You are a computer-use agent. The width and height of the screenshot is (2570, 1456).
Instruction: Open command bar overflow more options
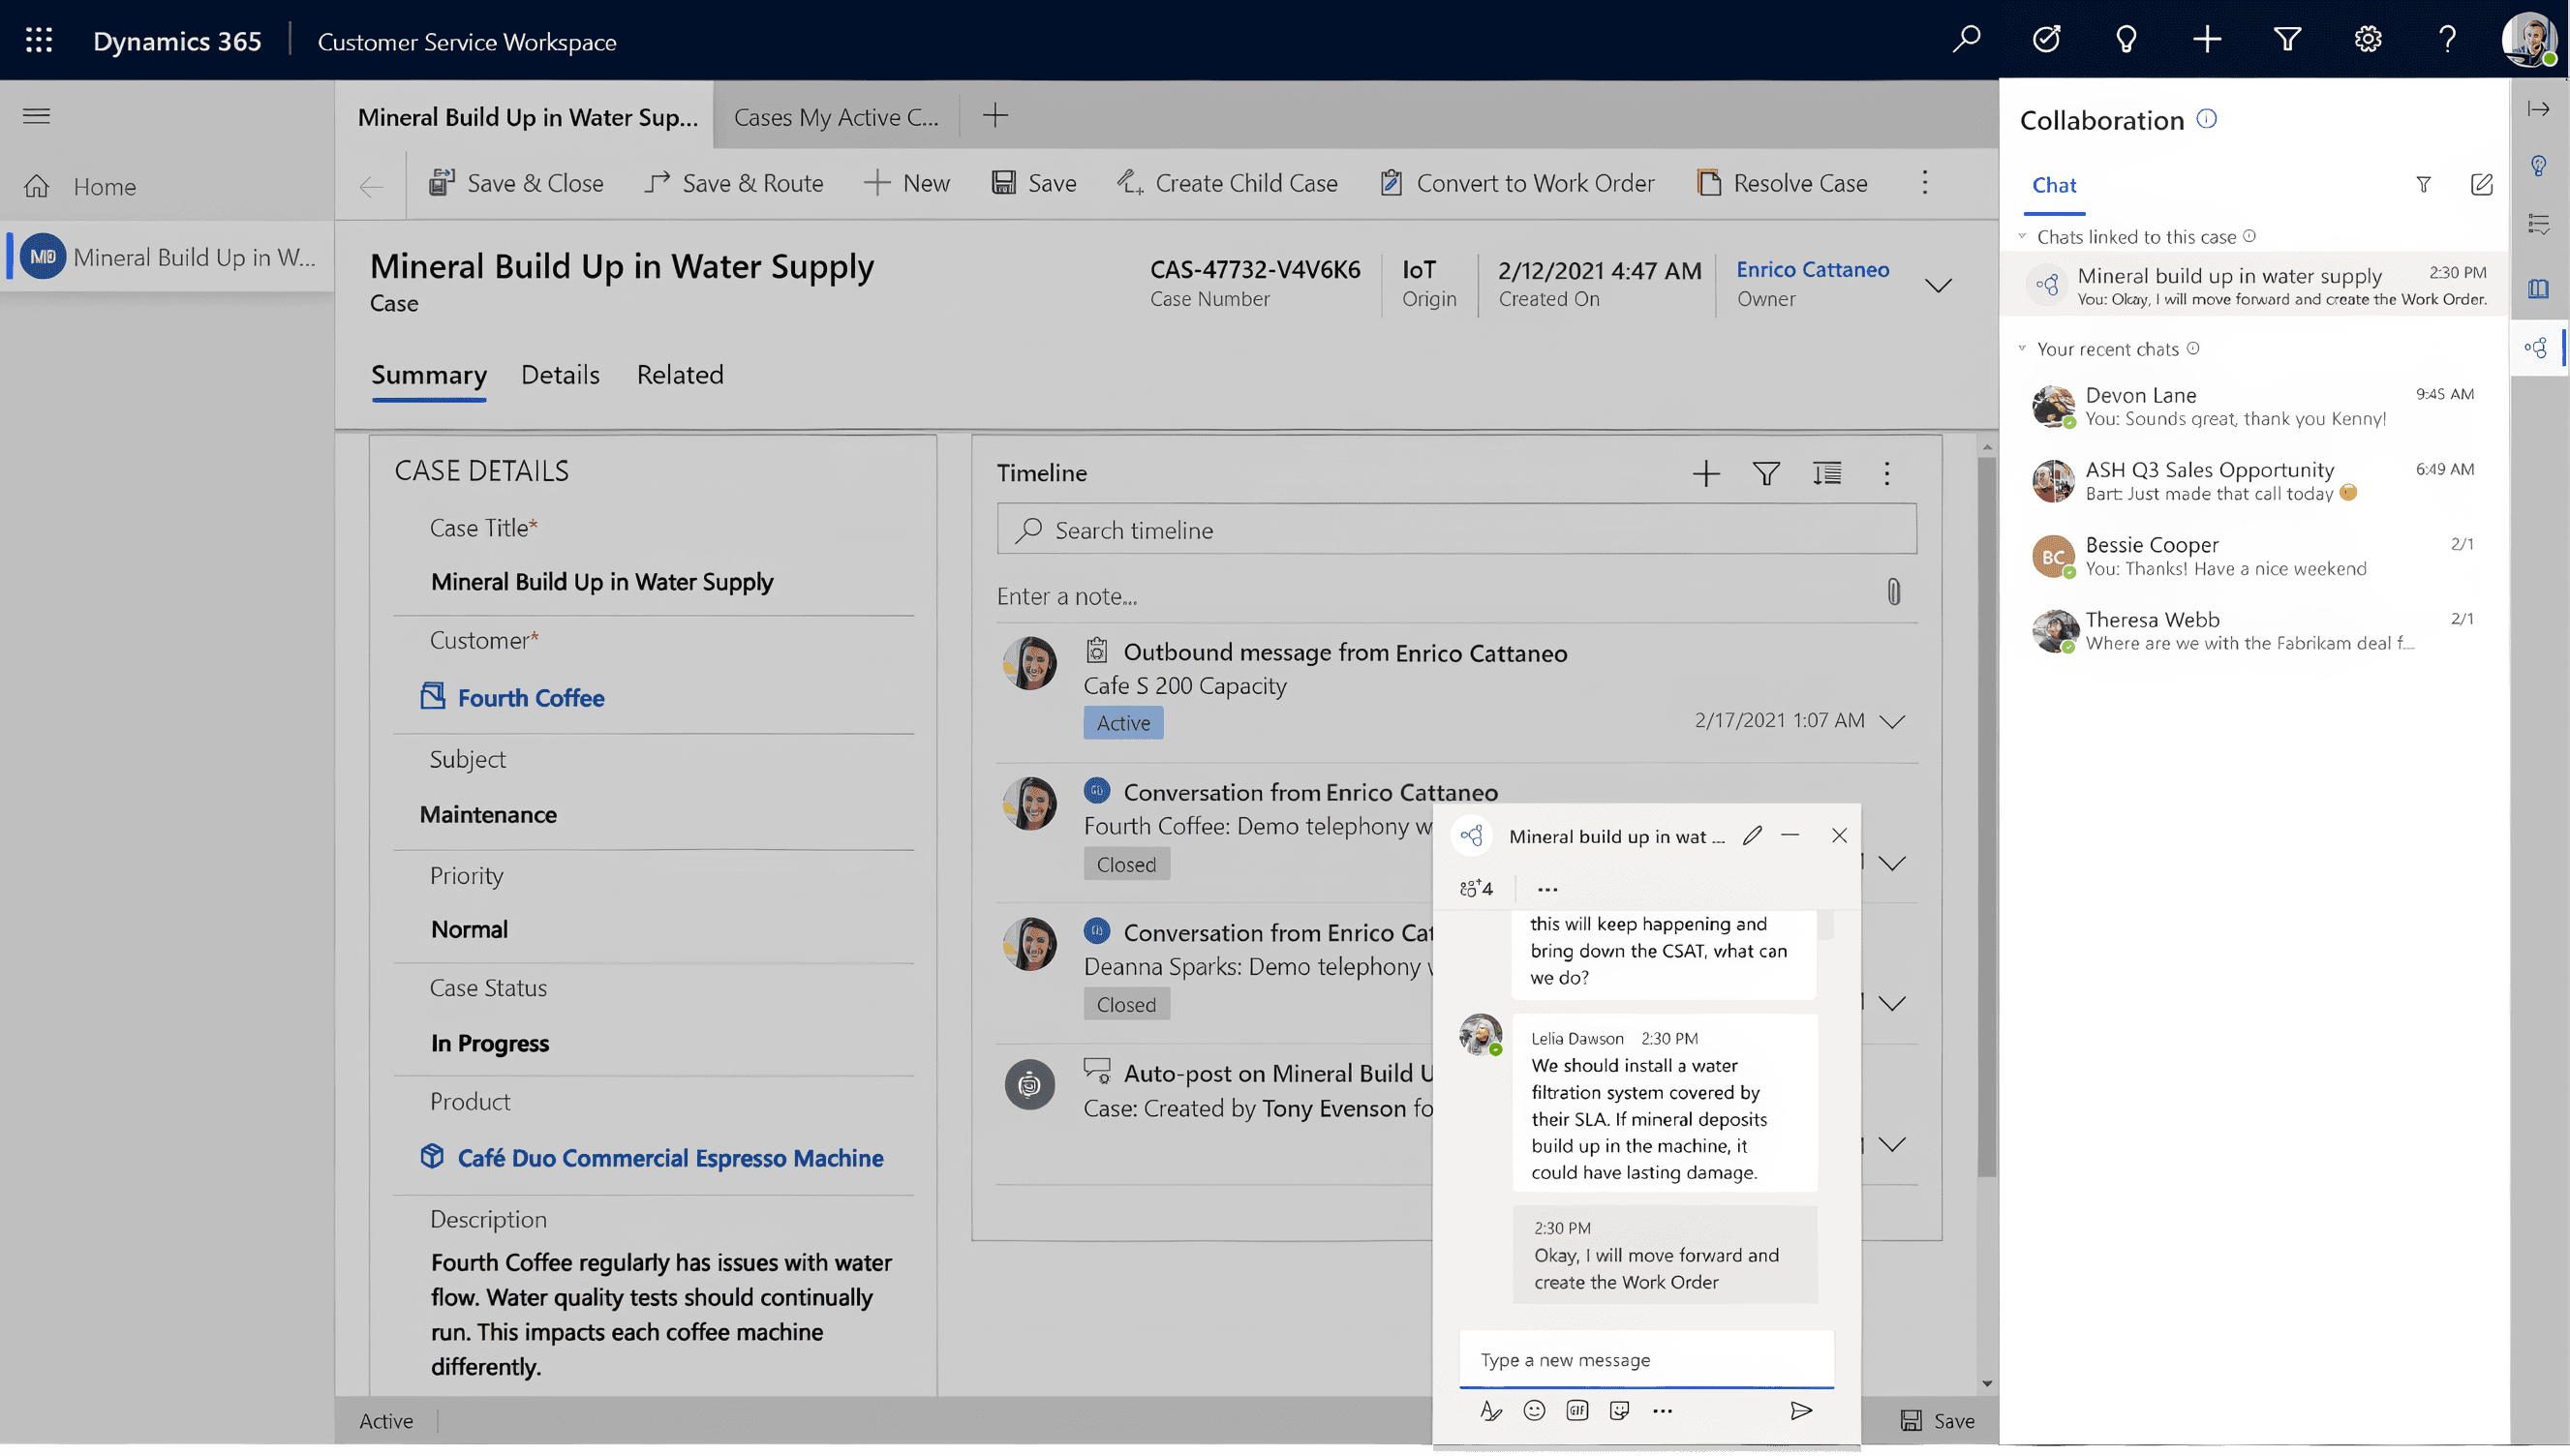(x=1925, y=182)
